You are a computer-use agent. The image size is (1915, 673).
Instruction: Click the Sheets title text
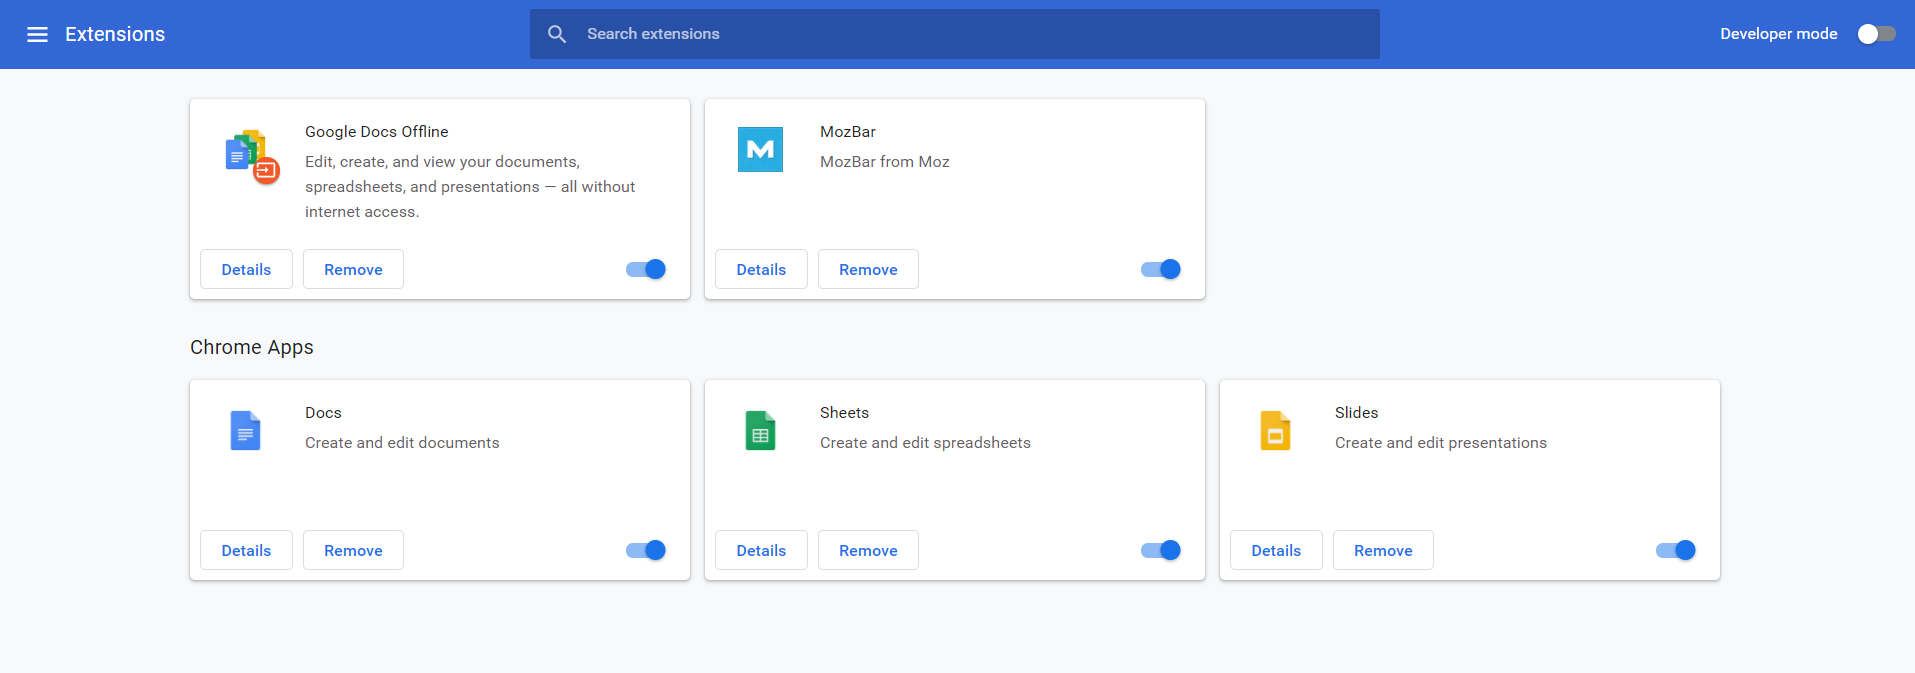844,413
